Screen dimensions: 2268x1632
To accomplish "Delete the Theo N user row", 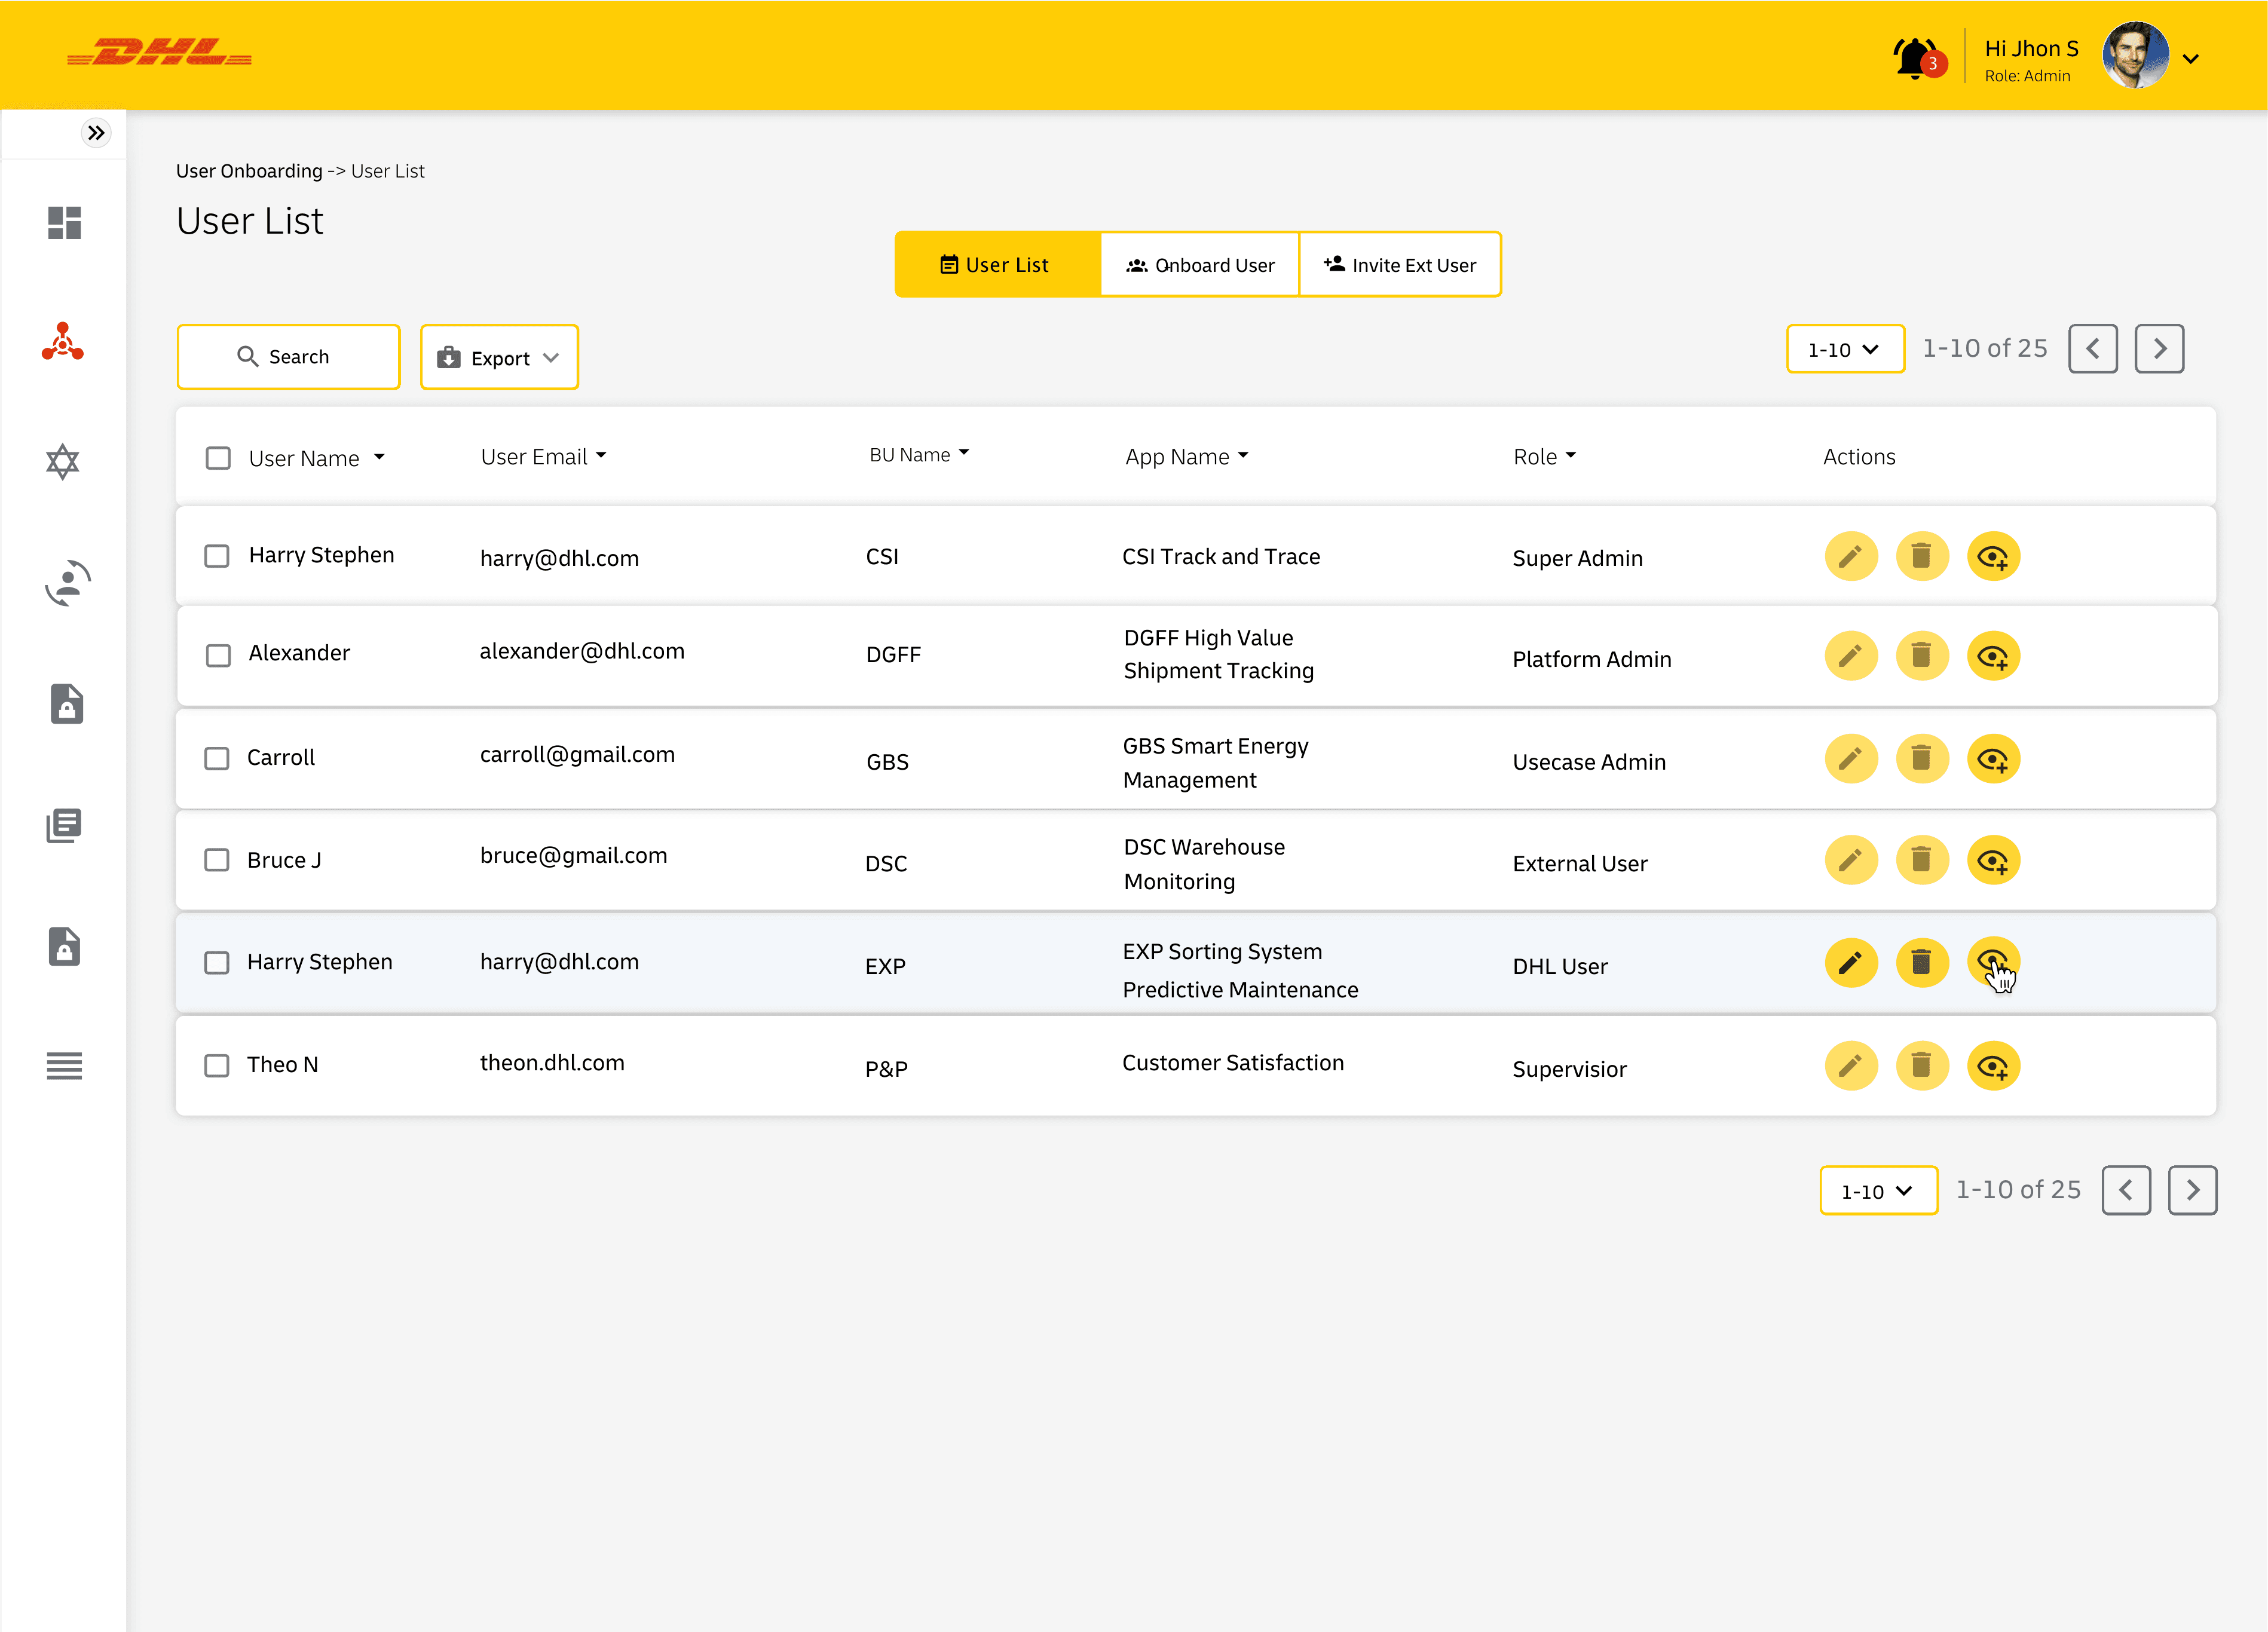I will click(x=1922, y=1066).
